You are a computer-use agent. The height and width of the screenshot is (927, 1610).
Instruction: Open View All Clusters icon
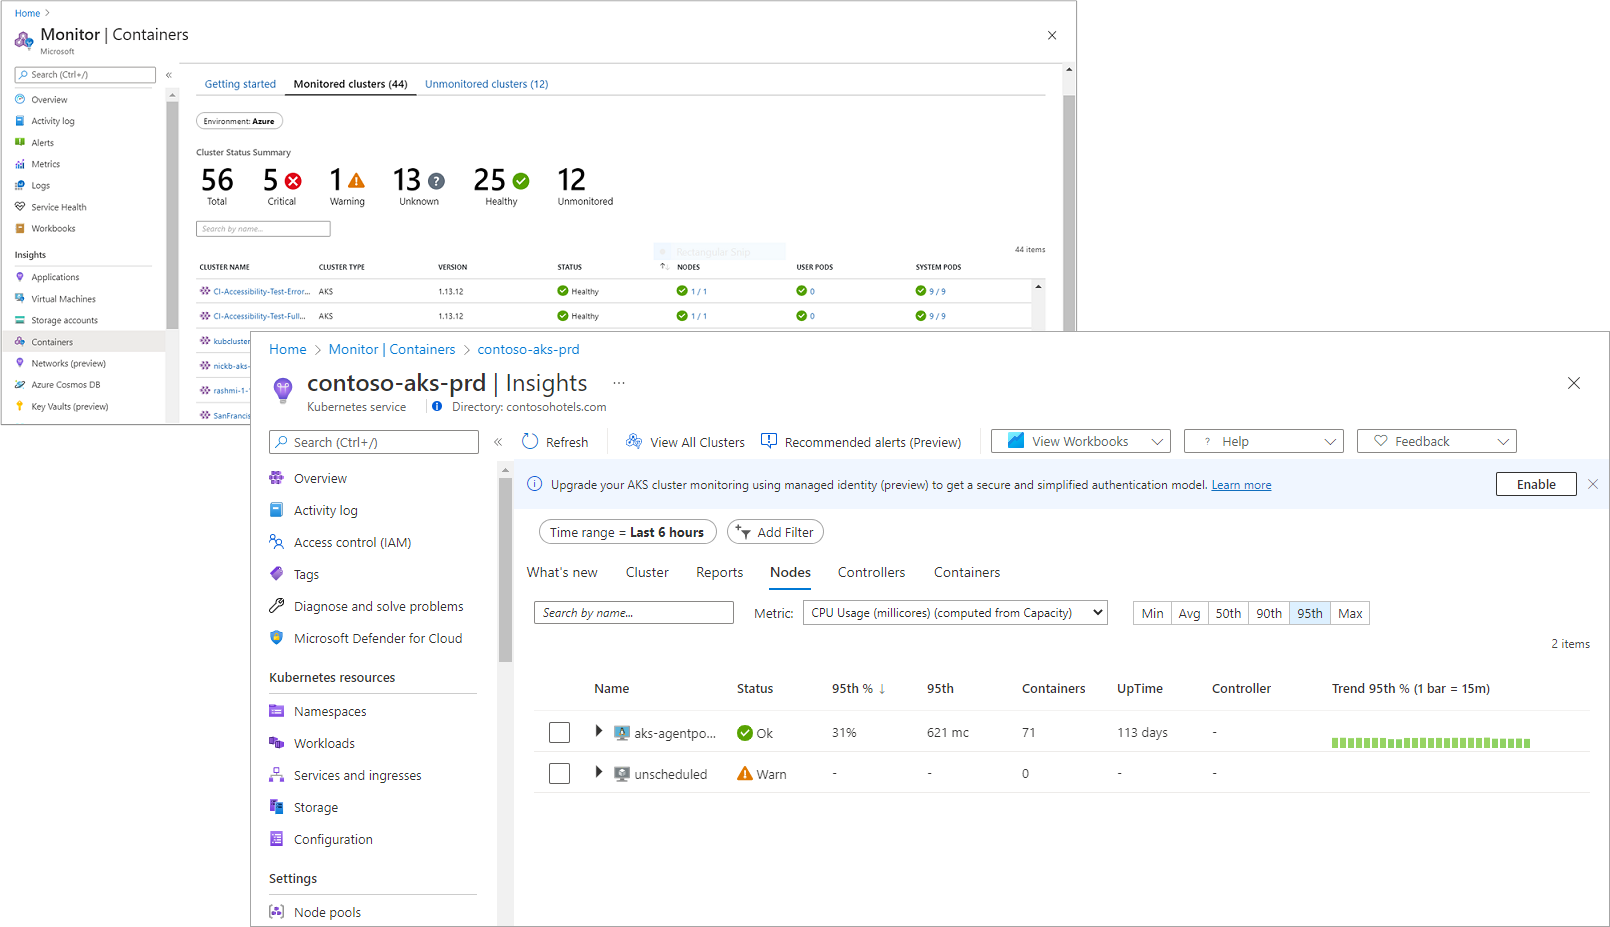634,442
